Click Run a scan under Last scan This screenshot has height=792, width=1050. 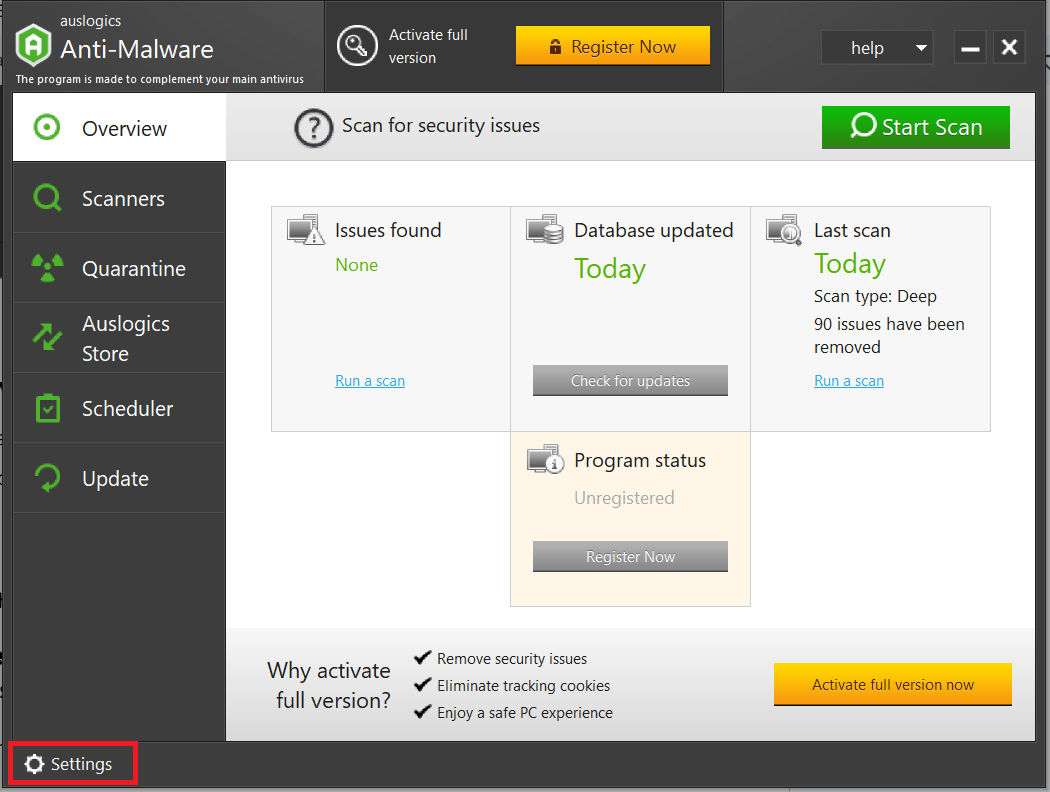(848, 380)
